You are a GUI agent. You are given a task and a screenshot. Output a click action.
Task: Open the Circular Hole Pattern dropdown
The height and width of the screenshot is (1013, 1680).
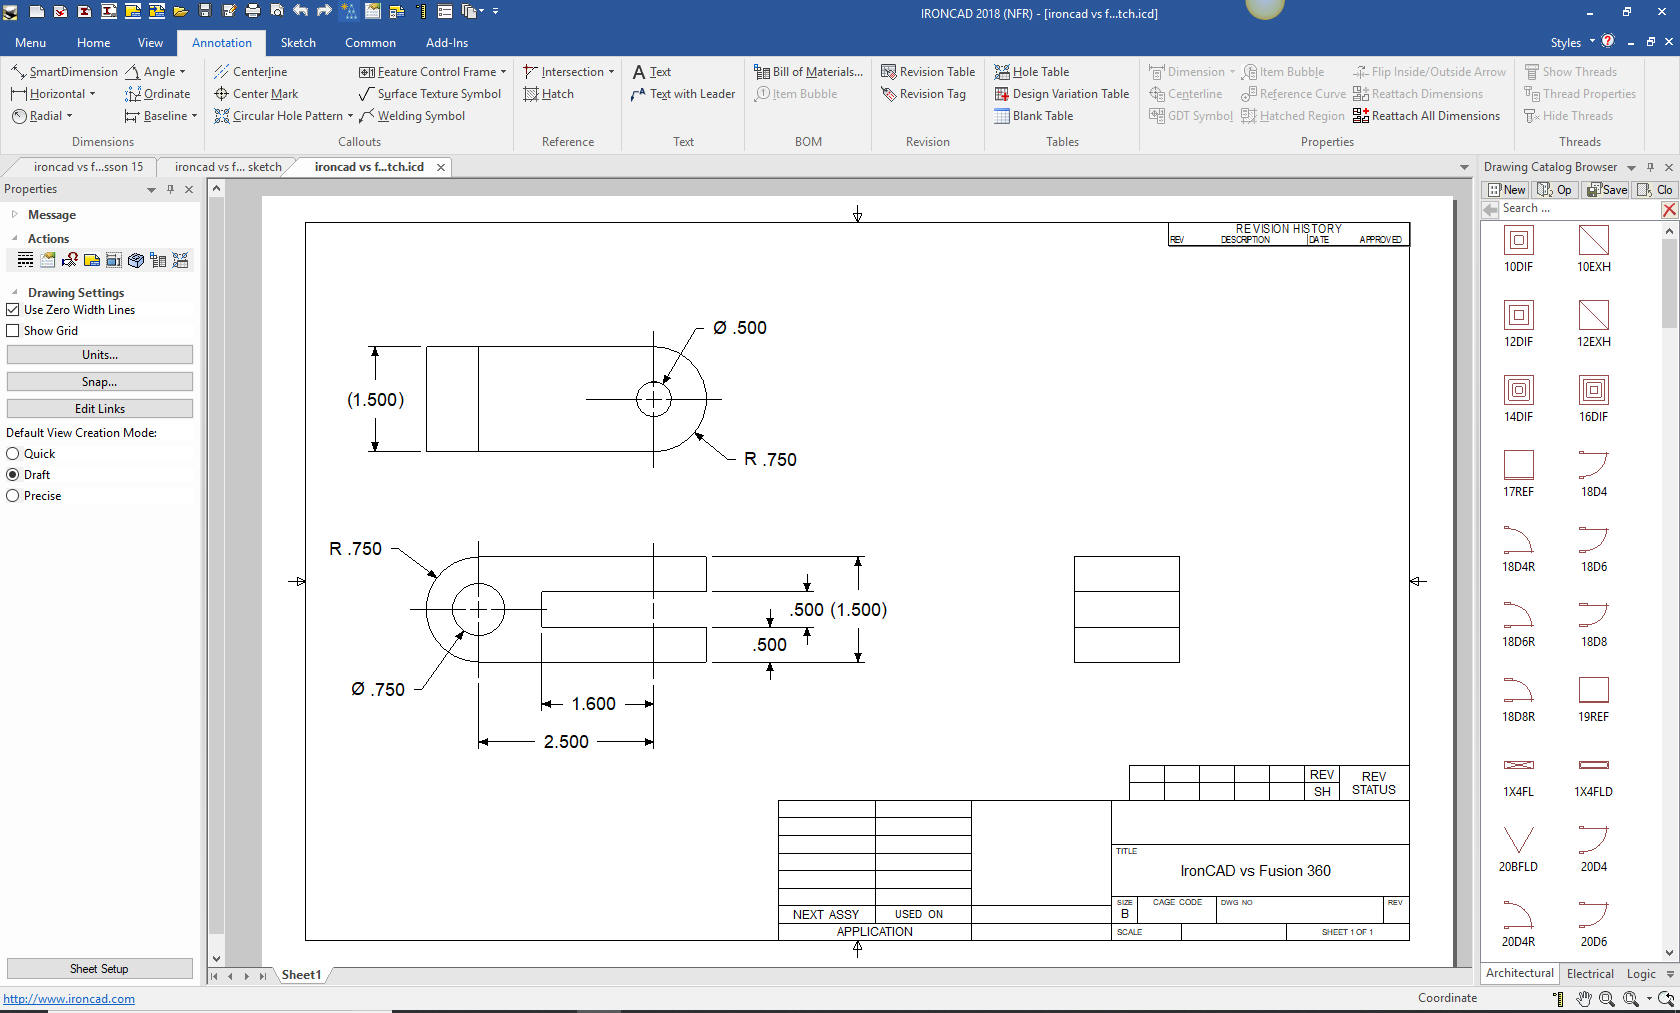350,116
